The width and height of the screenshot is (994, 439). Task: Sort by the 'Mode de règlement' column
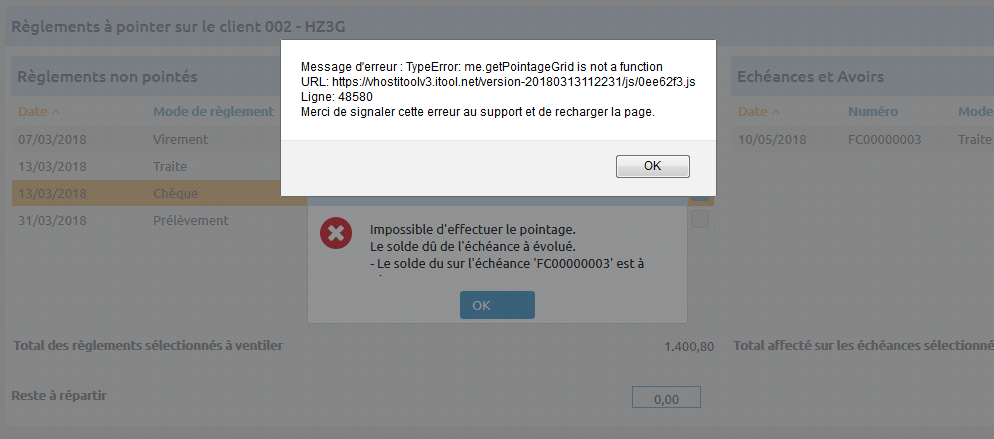tap(213, 111)
